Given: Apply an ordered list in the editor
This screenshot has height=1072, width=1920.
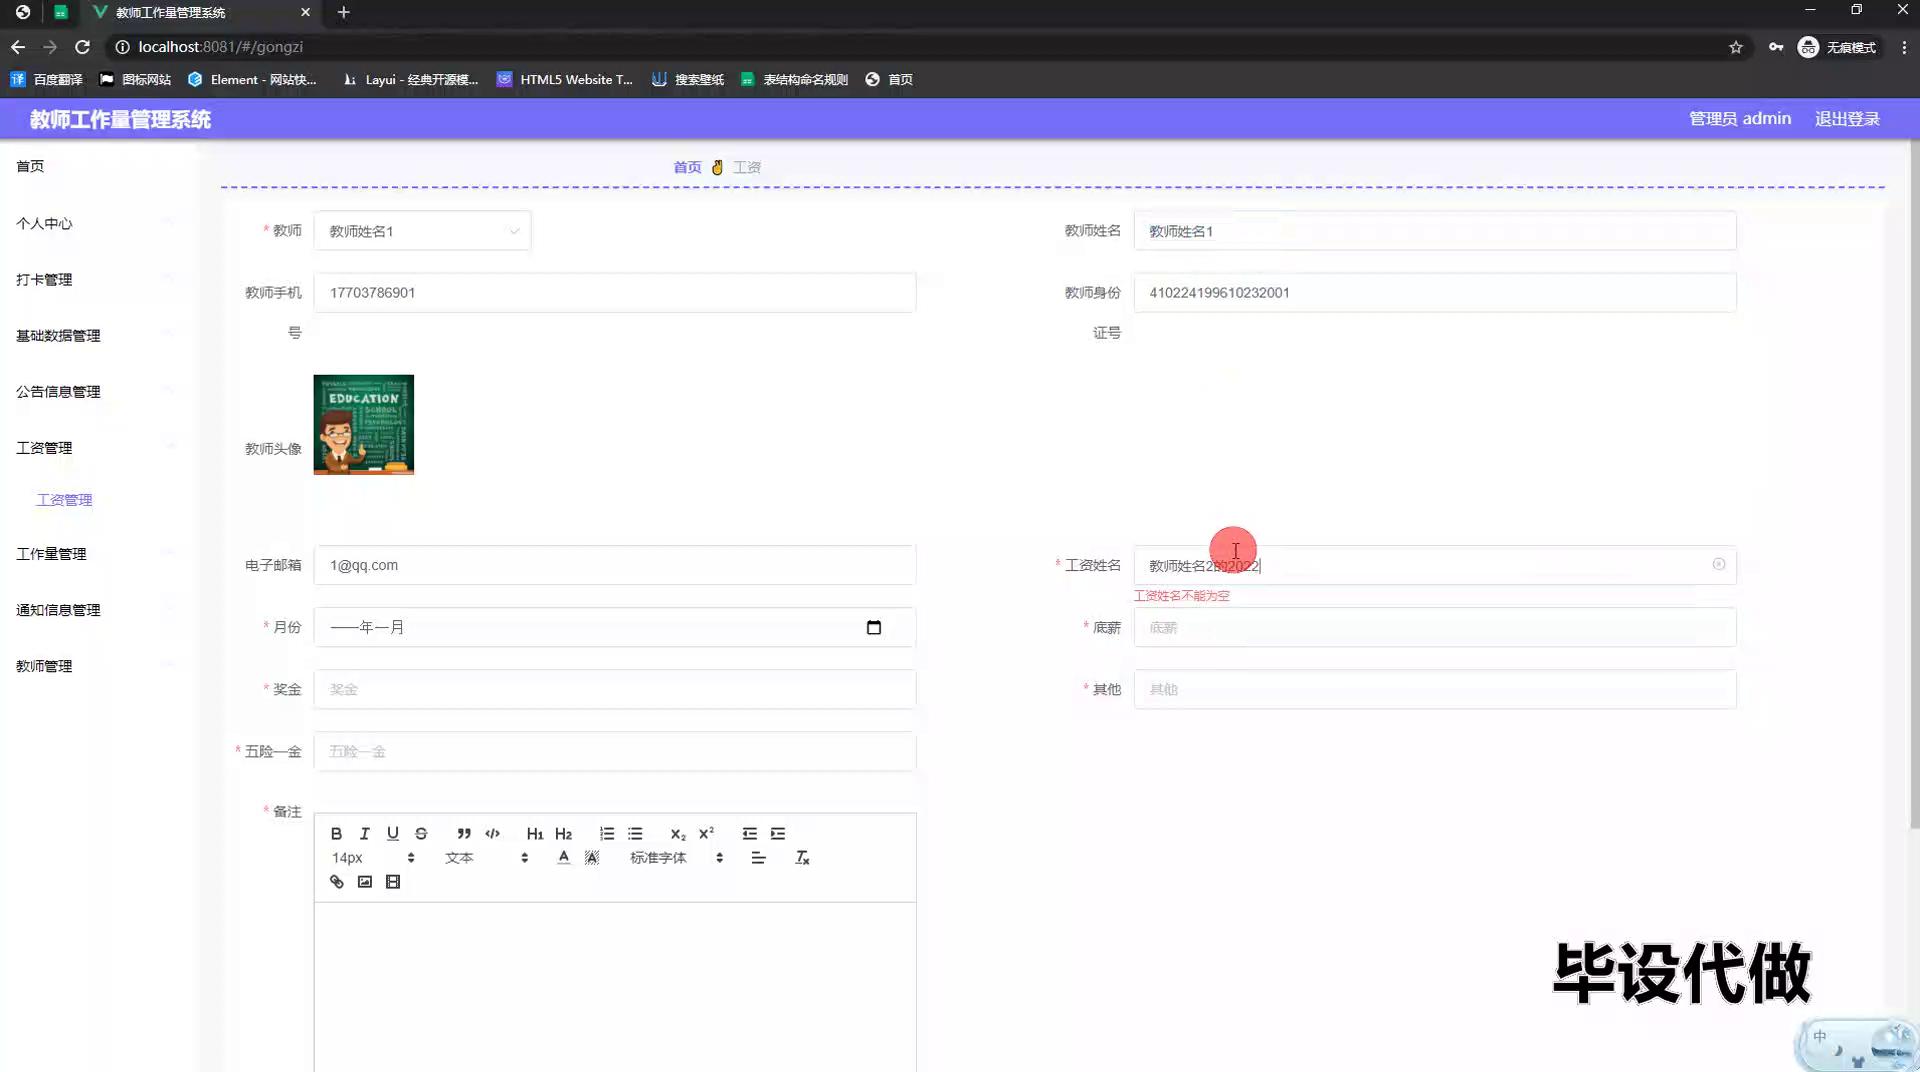Looking at the screenshot, I should coord(606,833).
